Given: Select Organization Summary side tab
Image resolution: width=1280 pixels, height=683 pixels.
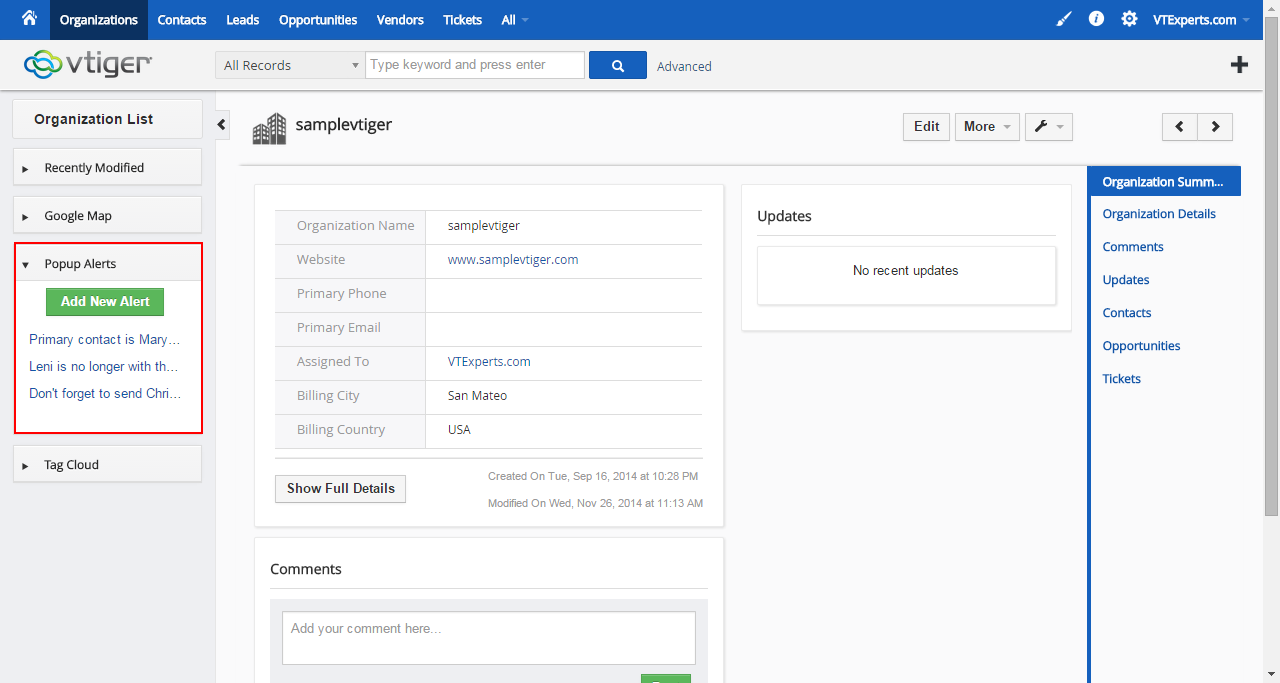Looking at the screenshot, I should 1164,181.
